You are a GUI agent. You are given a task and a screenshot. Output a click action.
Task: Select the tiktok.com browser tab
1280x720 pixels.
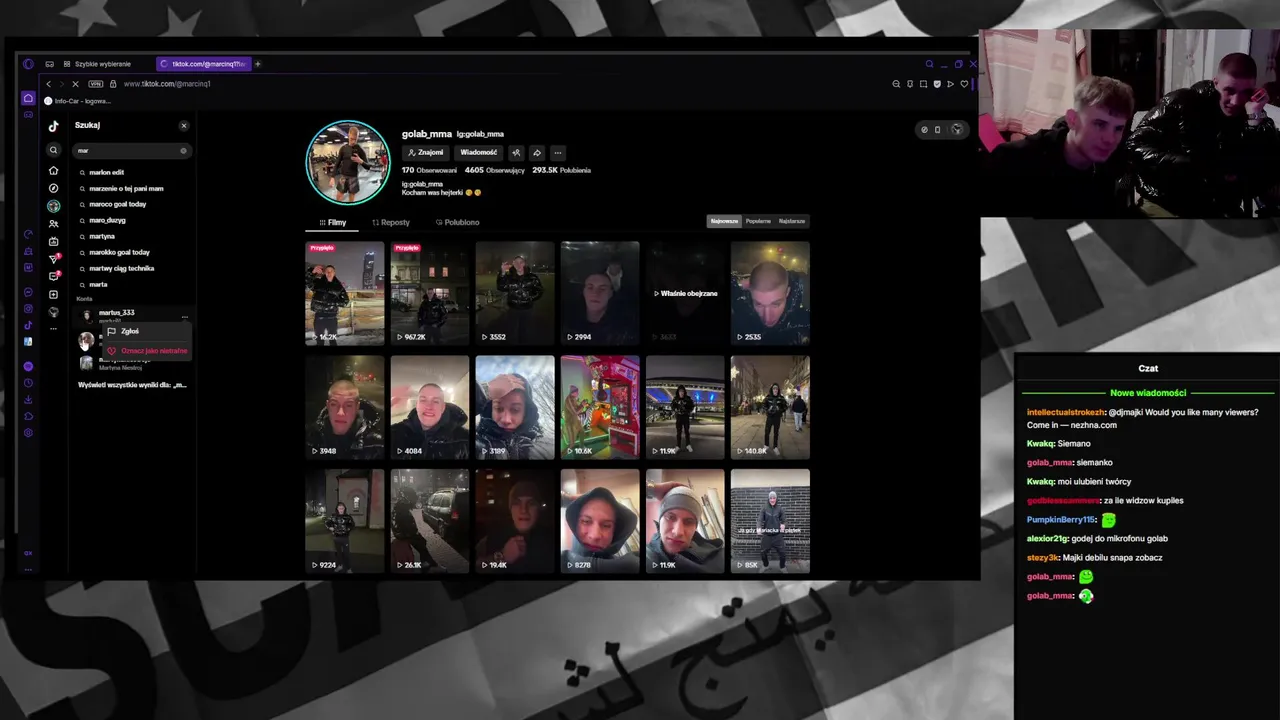[203, 64]
